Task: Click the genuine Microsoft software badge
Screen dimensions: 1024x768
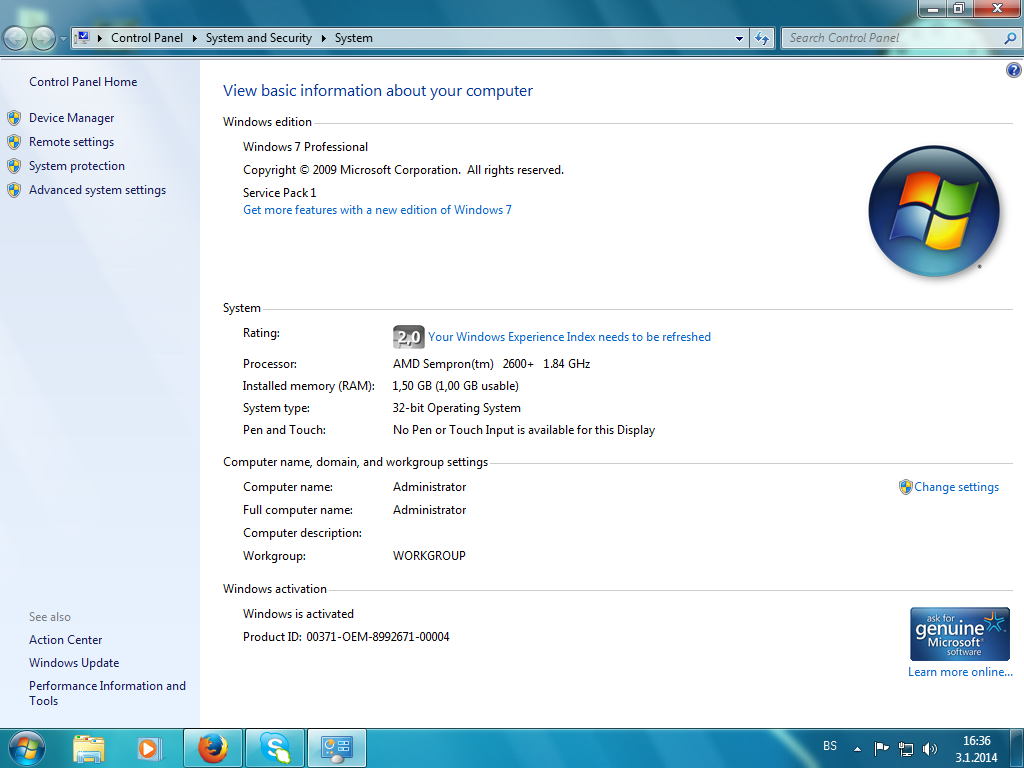Action: pyautogui.click(x=959, y=634)
